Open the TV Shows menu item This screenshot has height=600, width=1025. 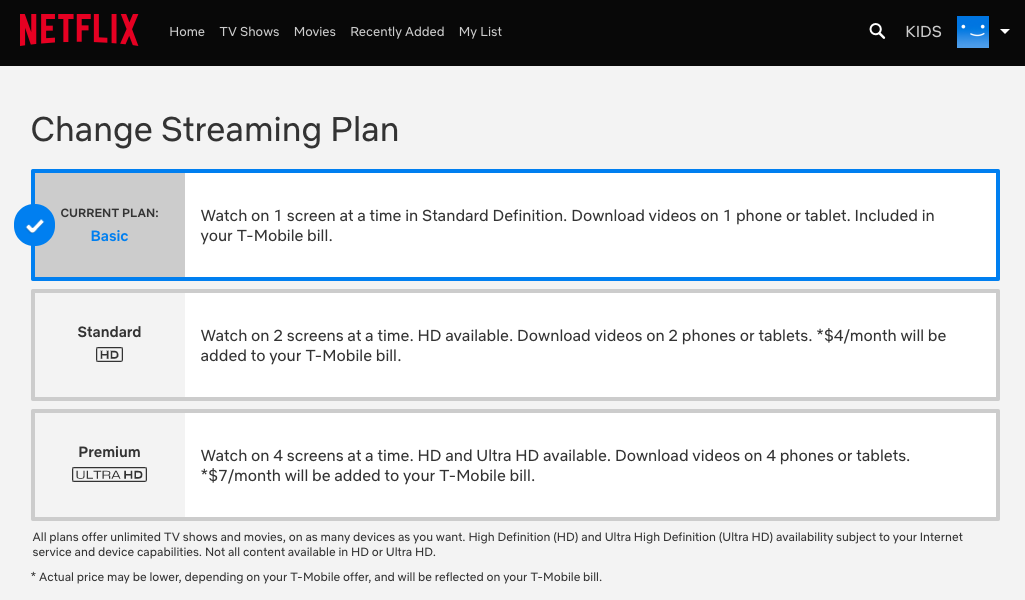[249, 31]
